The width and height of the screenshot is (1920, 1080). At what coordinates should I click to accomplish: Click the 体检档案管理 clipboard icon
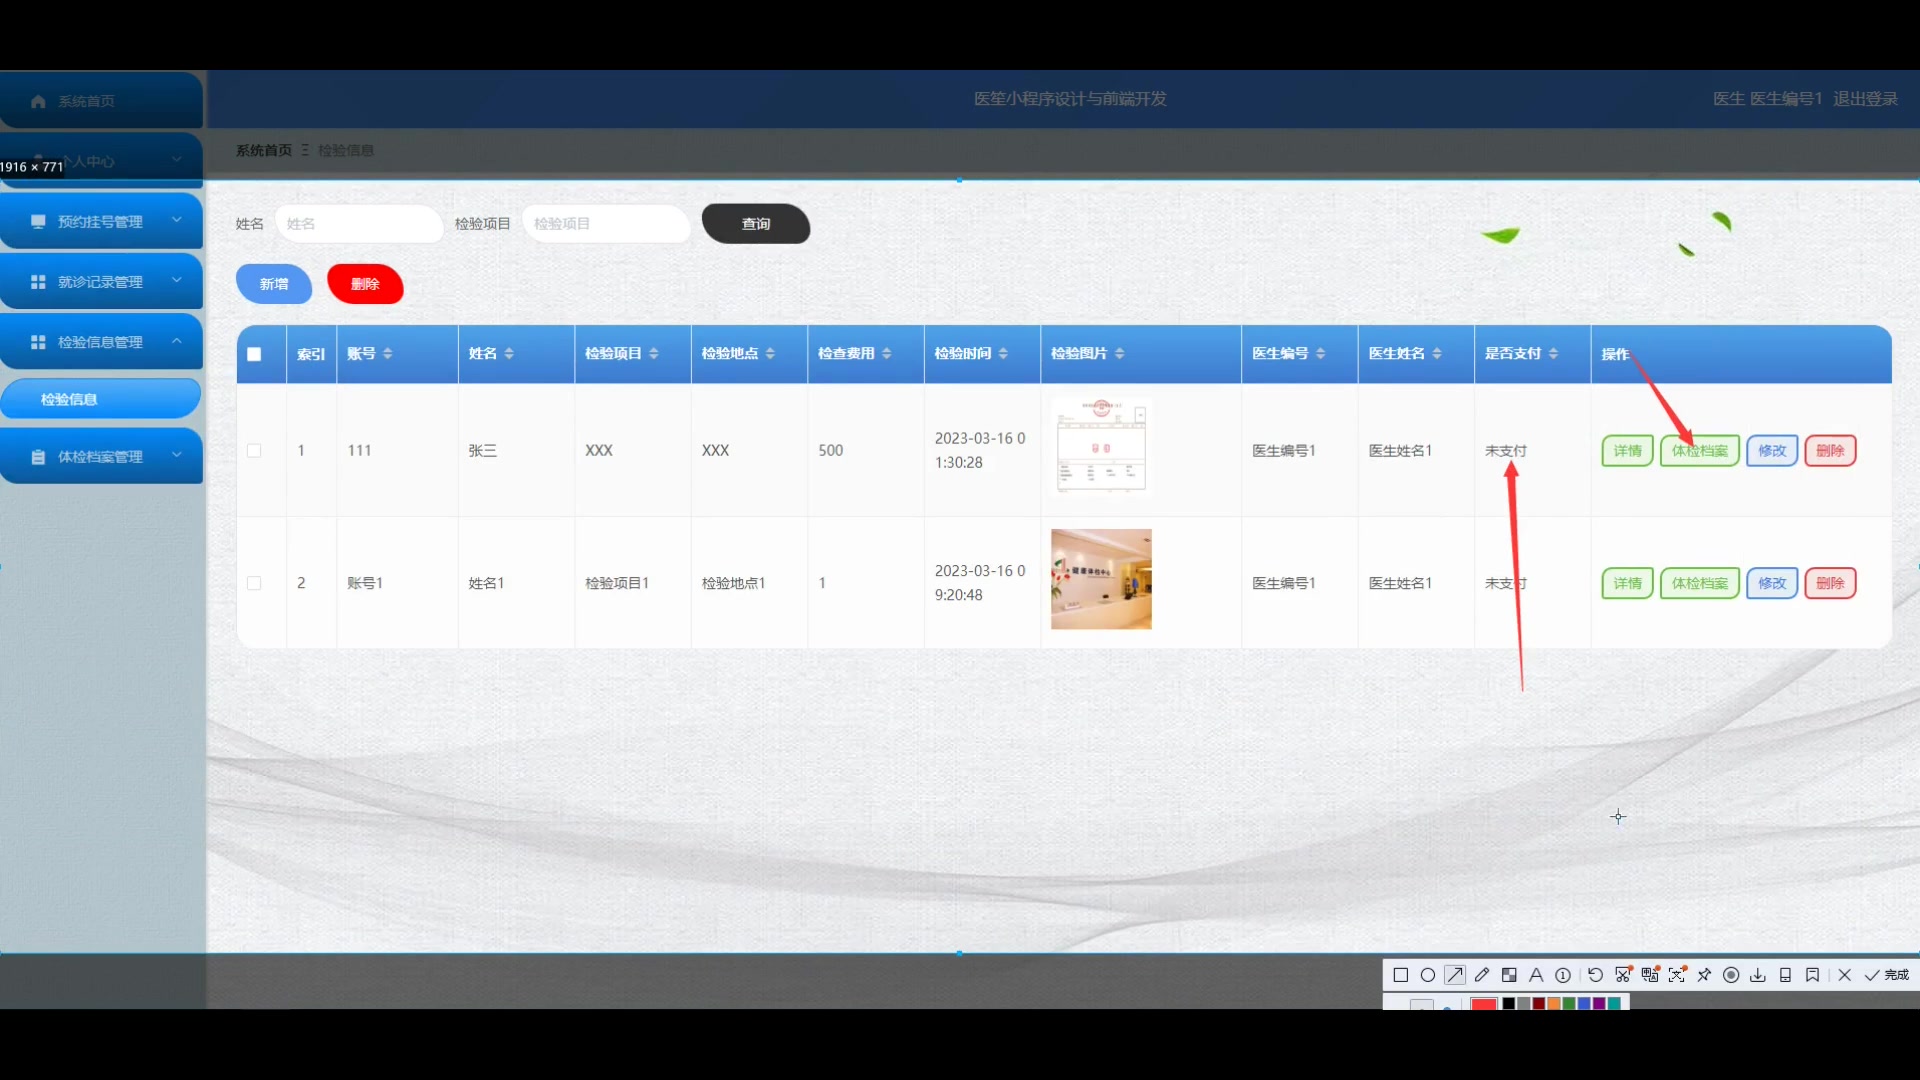tap(38, 457)
